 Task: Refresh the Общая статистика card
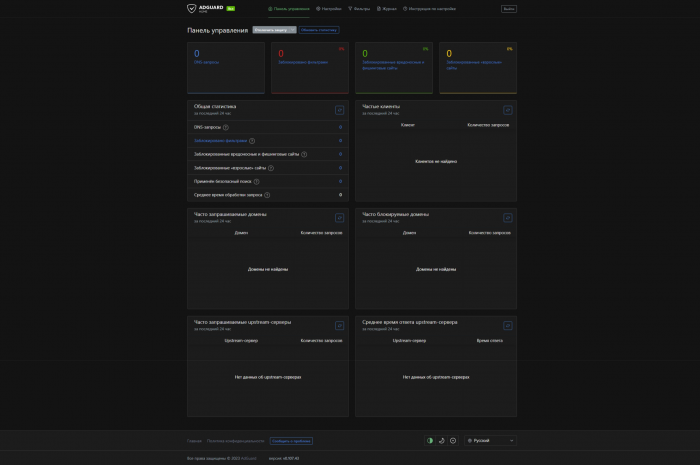(x=339, y=110)
